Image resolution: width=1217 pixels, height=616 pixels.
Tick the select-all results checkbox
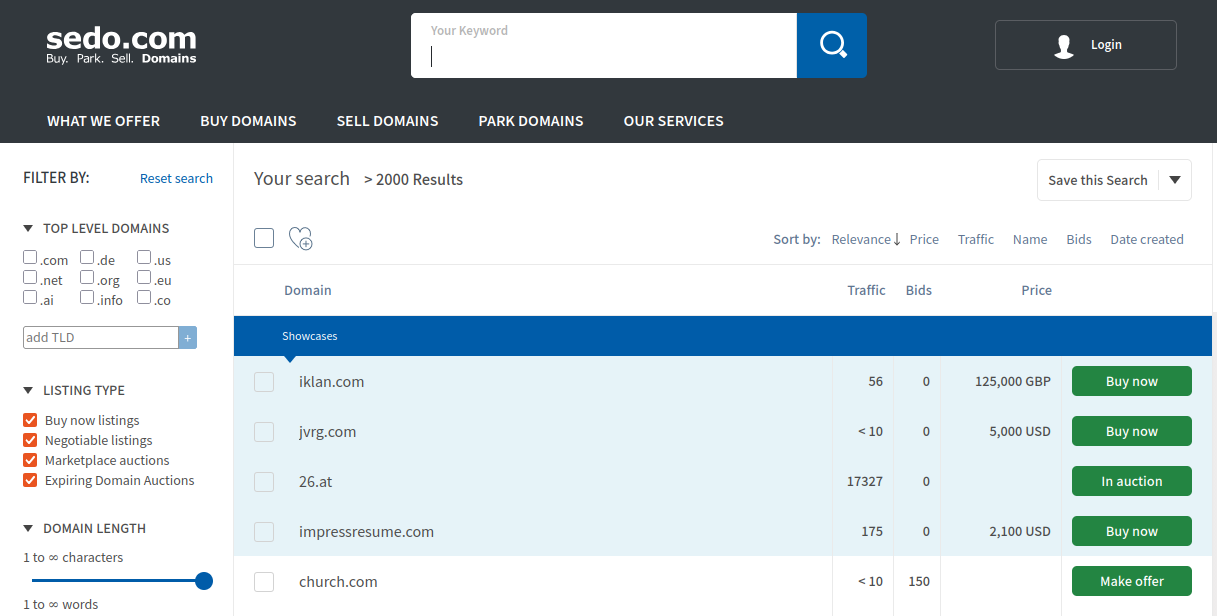(264, 238)
